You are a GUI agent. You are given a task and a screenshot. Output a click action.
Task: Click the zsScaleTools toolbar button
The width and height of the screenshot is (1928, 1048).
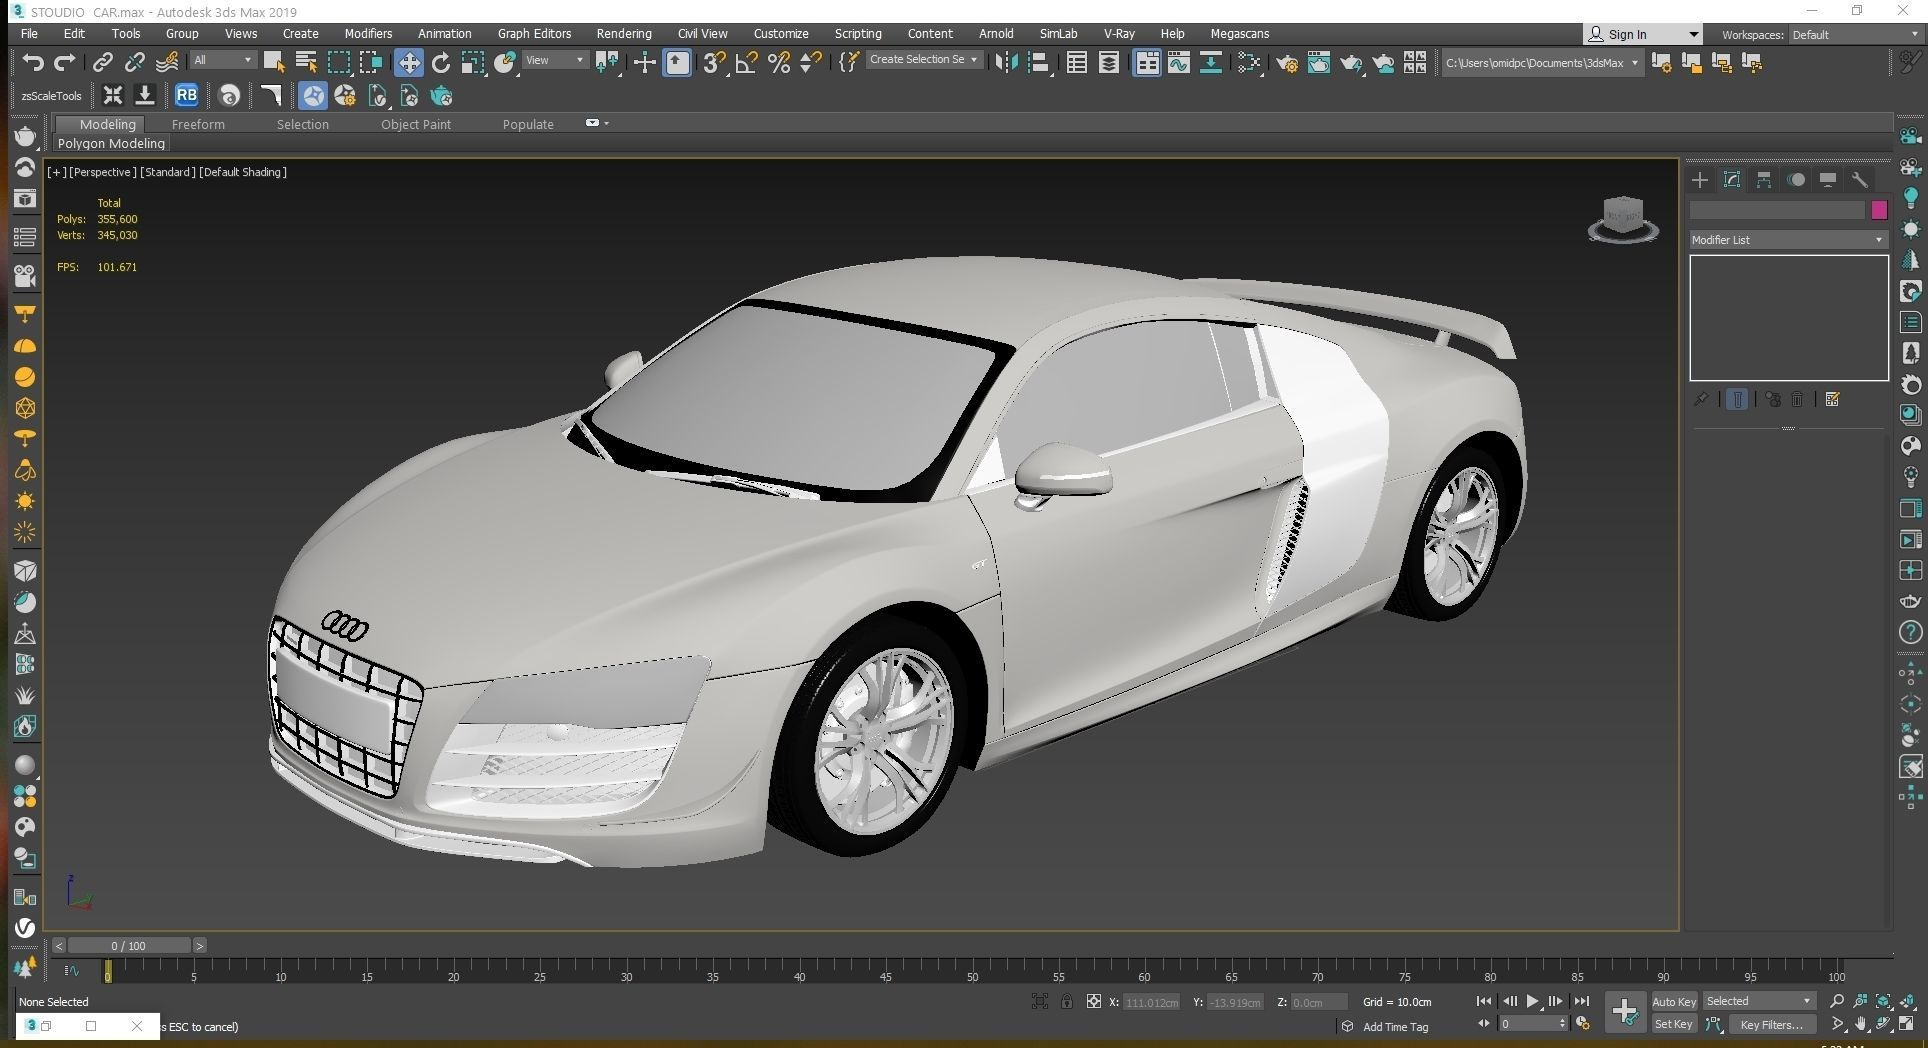52,96
